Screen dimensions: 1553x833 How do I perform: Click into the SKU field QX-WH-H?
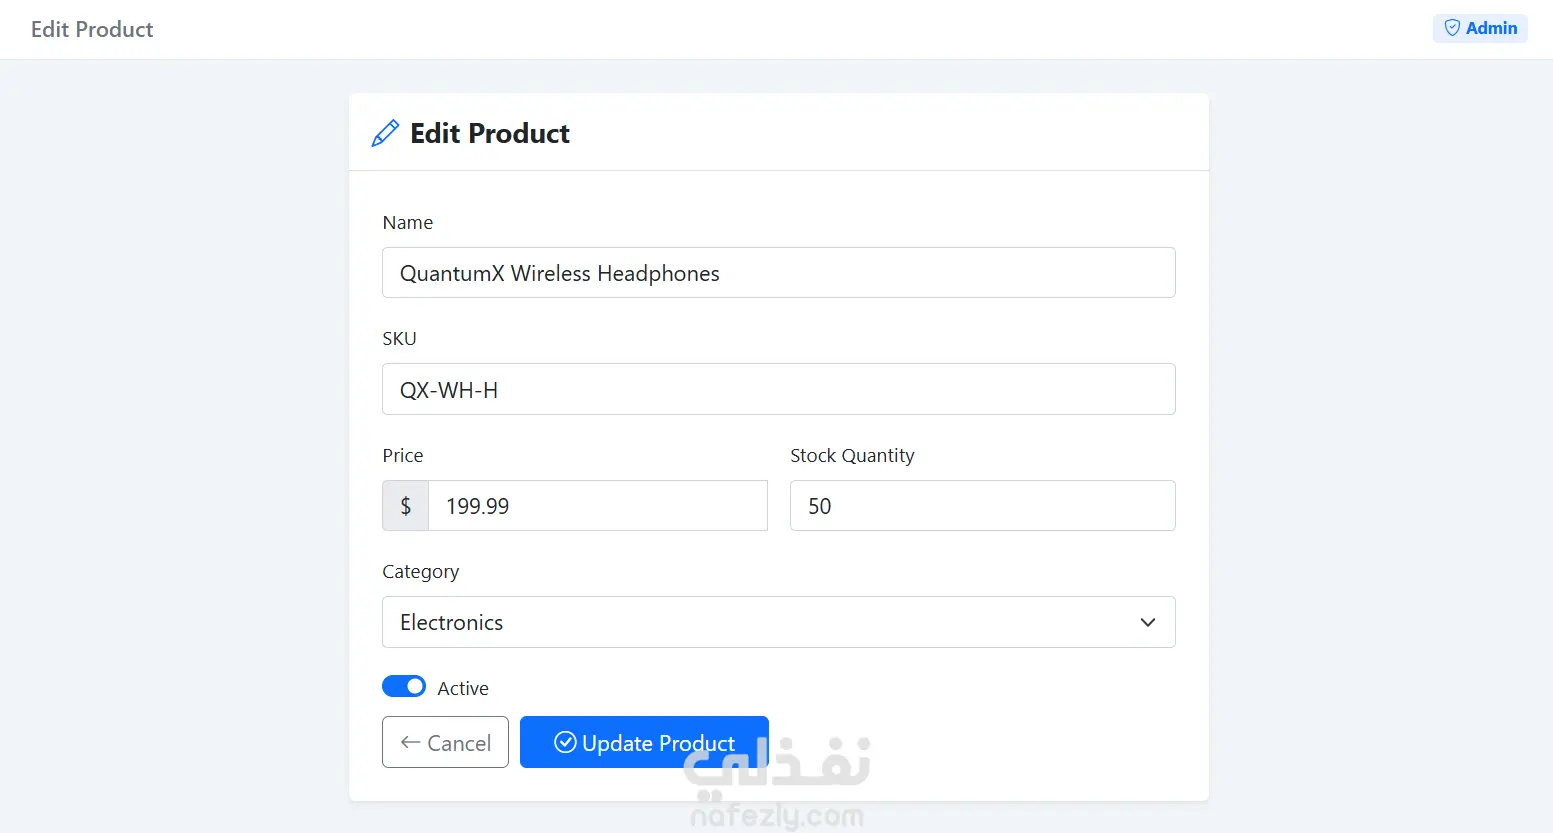779,389
